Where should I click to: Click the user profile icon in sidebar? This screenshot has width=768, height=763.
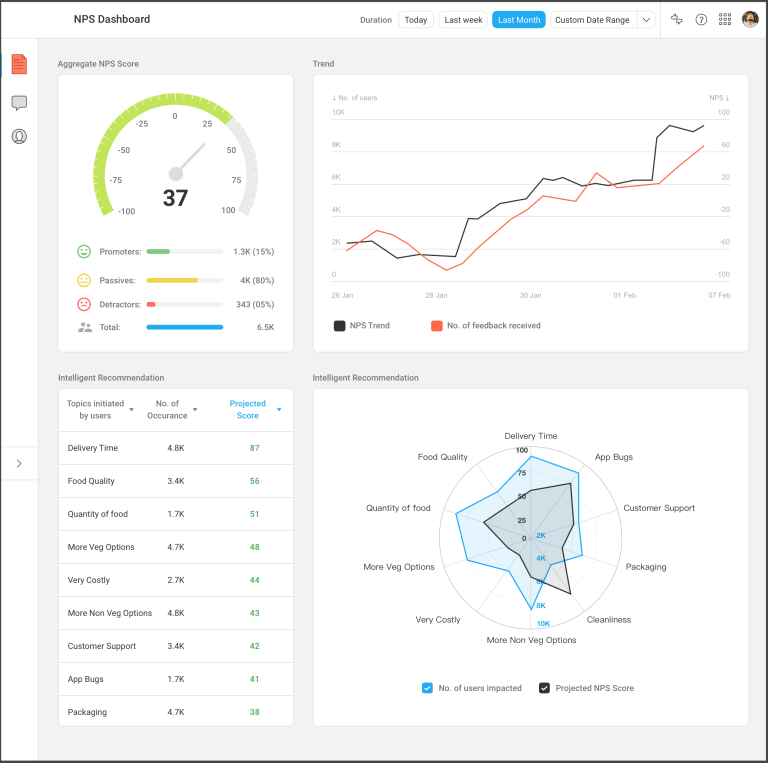[x=19, y=136]
